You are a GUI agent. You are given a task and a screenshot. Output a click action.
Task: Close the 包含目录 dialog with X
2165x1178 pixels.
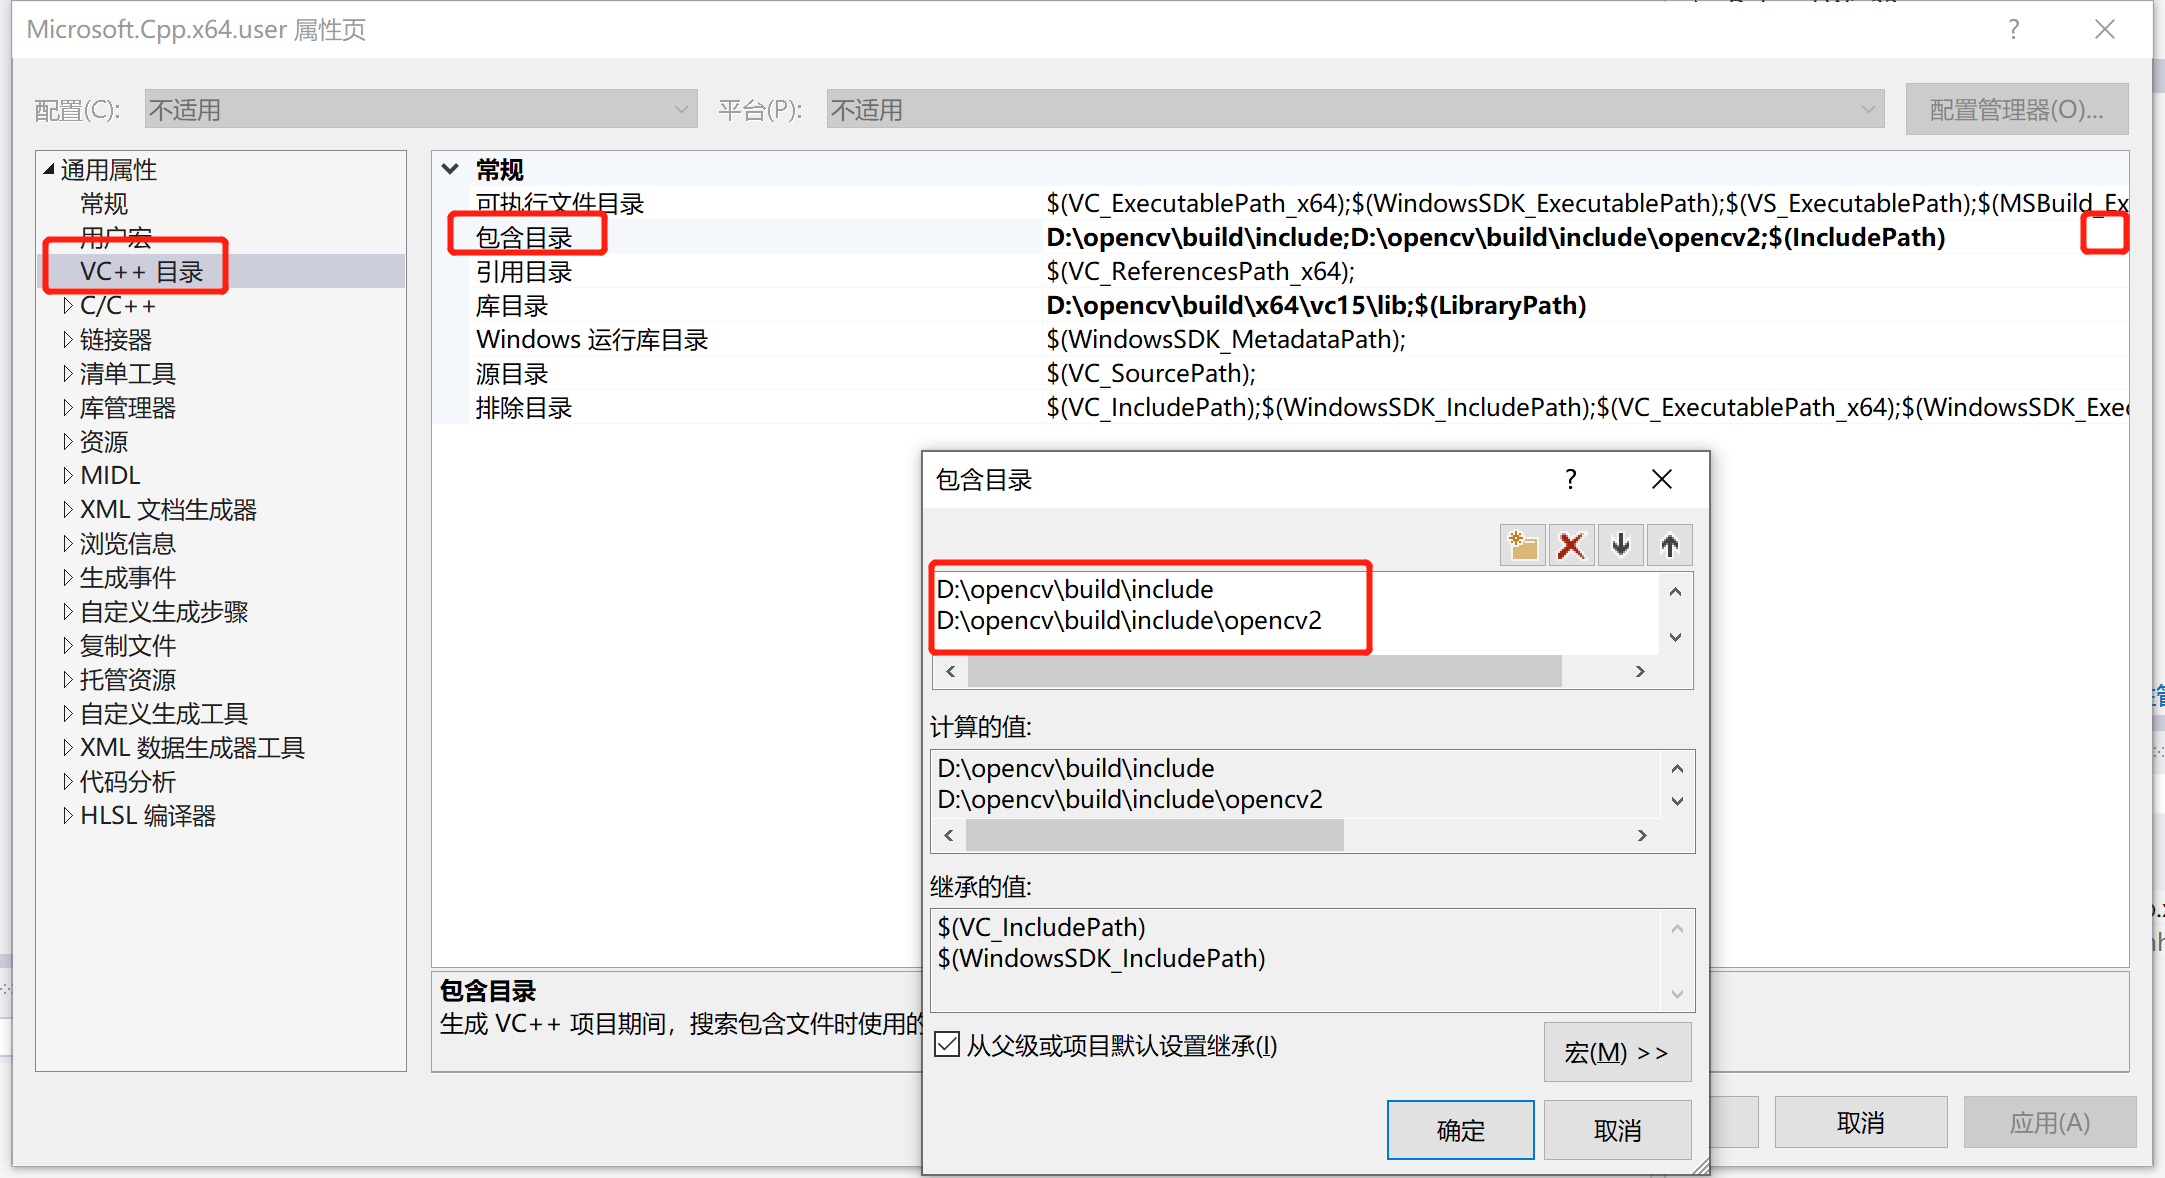[1661, 480]
